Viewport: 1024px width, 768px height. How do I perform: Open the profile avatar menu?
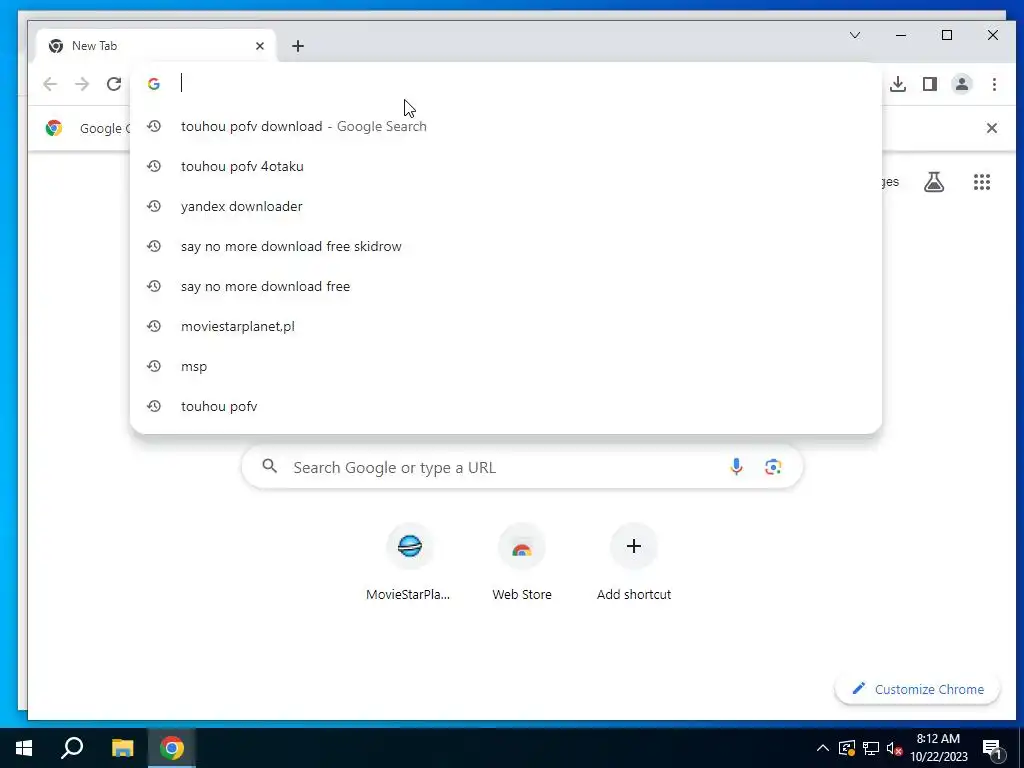[962, 84]
